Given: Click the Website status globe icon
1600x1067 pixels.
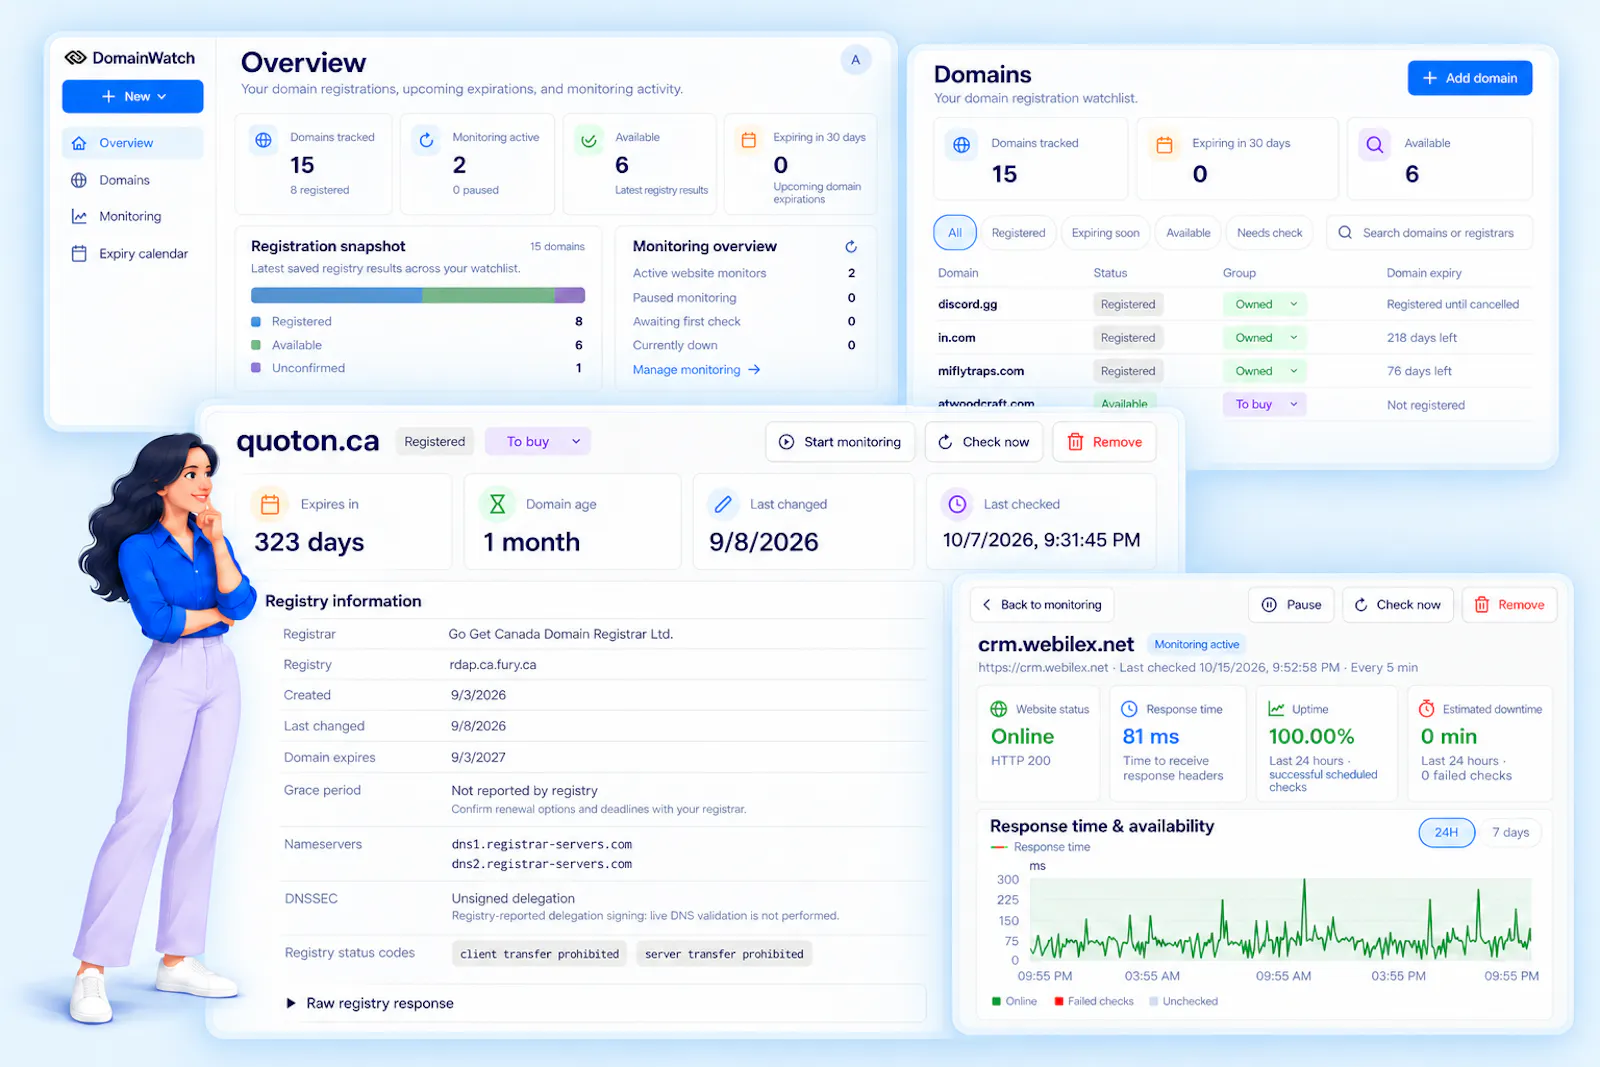Looking at the screenshot, I should click(x=998, y=709).
